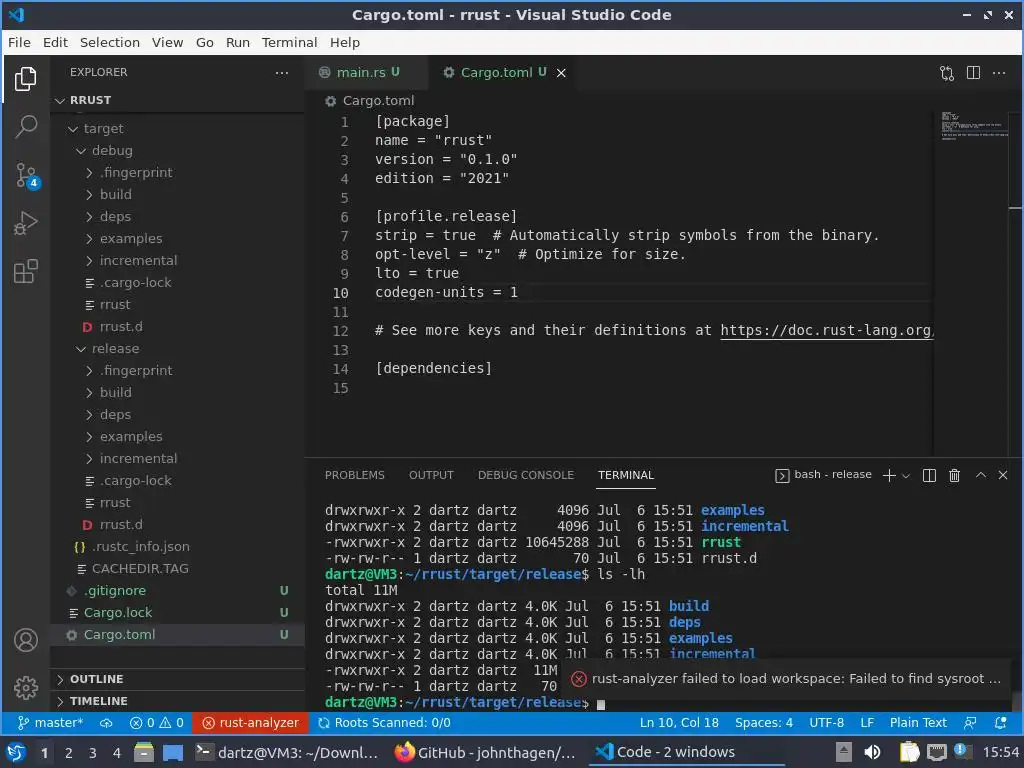Open the Selection menu

pos(110,42)
